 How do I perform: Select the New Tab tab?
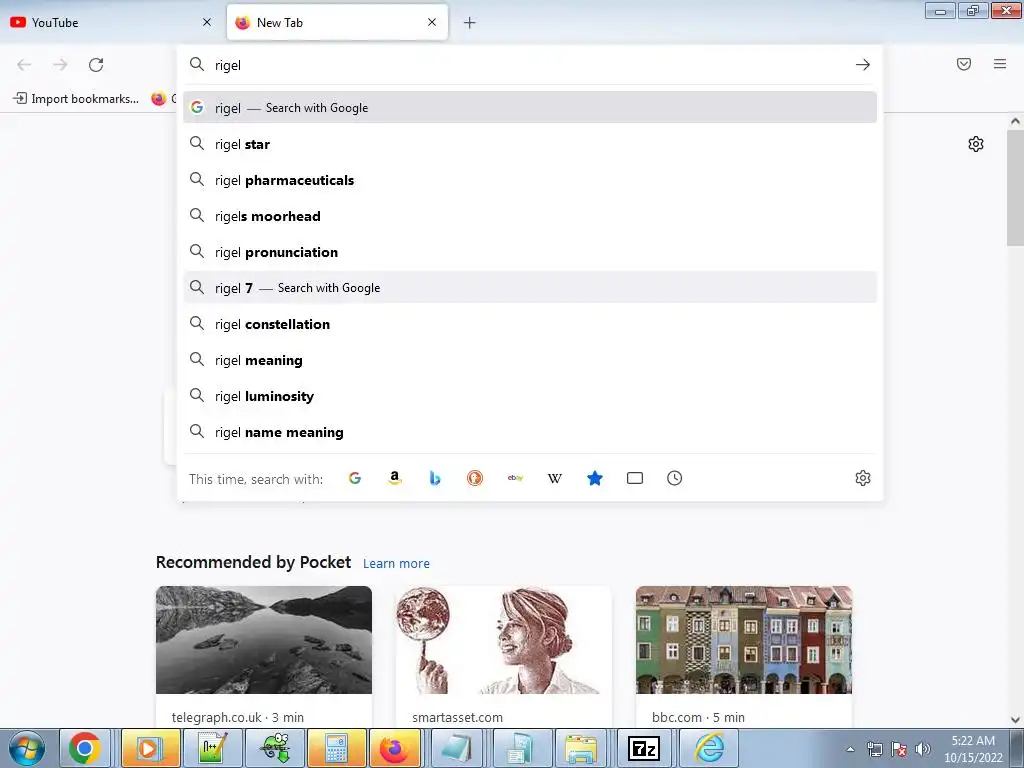click(x=337, y=22)
